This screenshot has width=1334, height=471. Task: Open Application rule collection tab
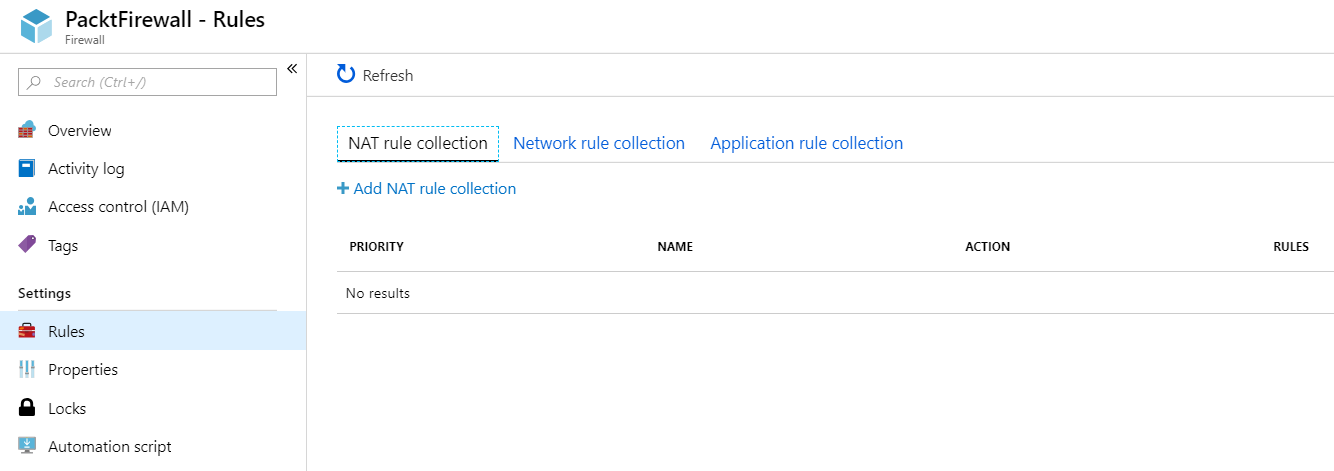tap(807, 143)
